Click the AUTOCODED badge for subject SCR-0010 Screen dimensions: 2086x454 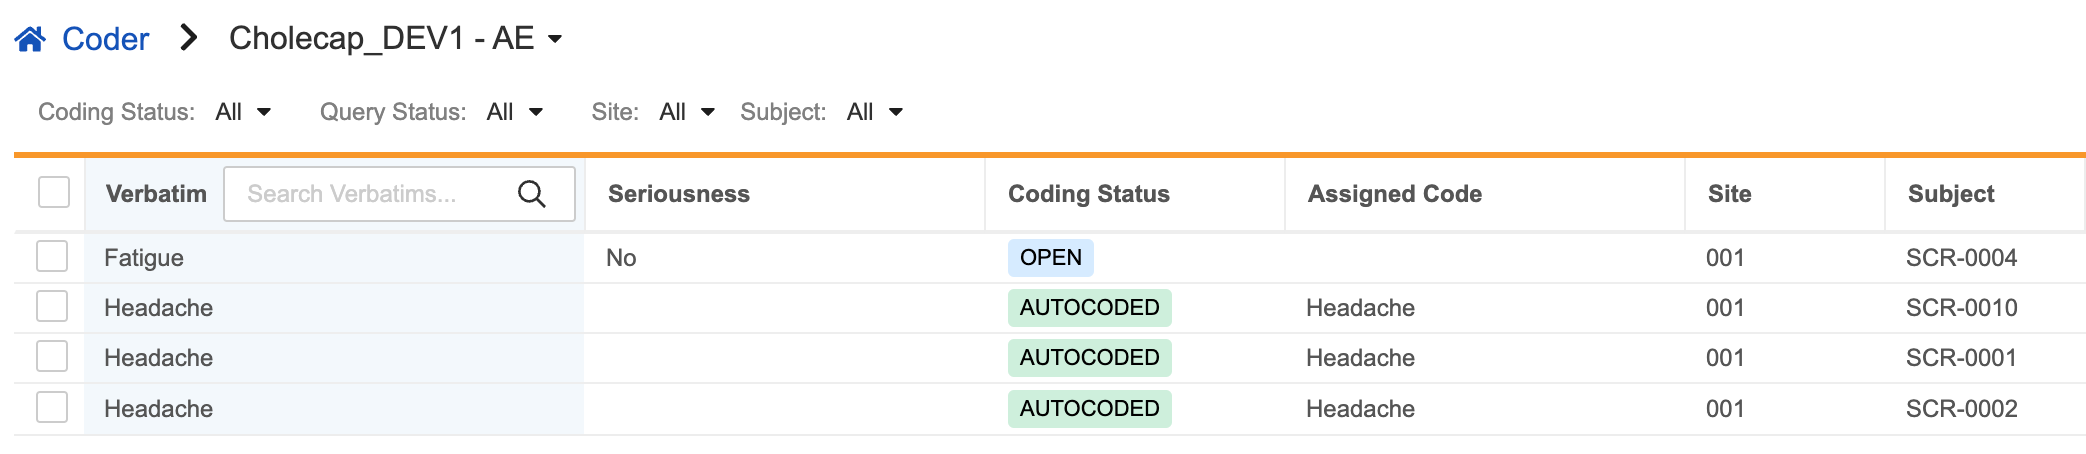tap(1089, 308)
